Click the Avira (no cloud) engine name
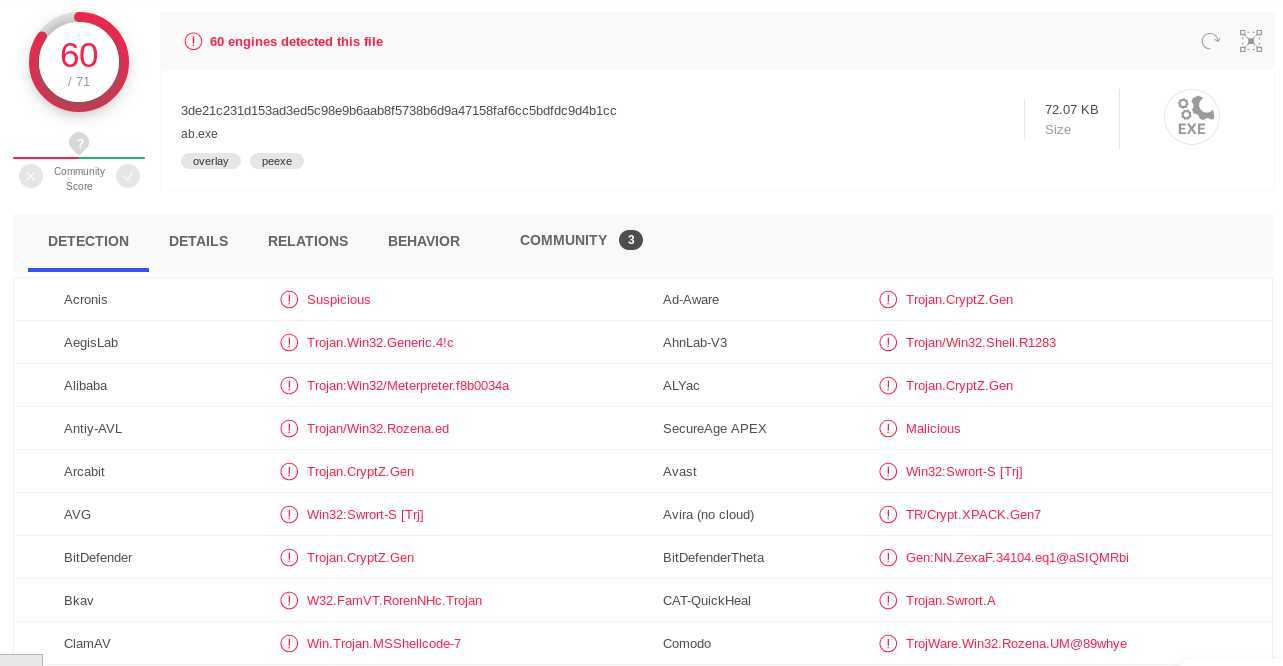 click(x=708, y=515)
